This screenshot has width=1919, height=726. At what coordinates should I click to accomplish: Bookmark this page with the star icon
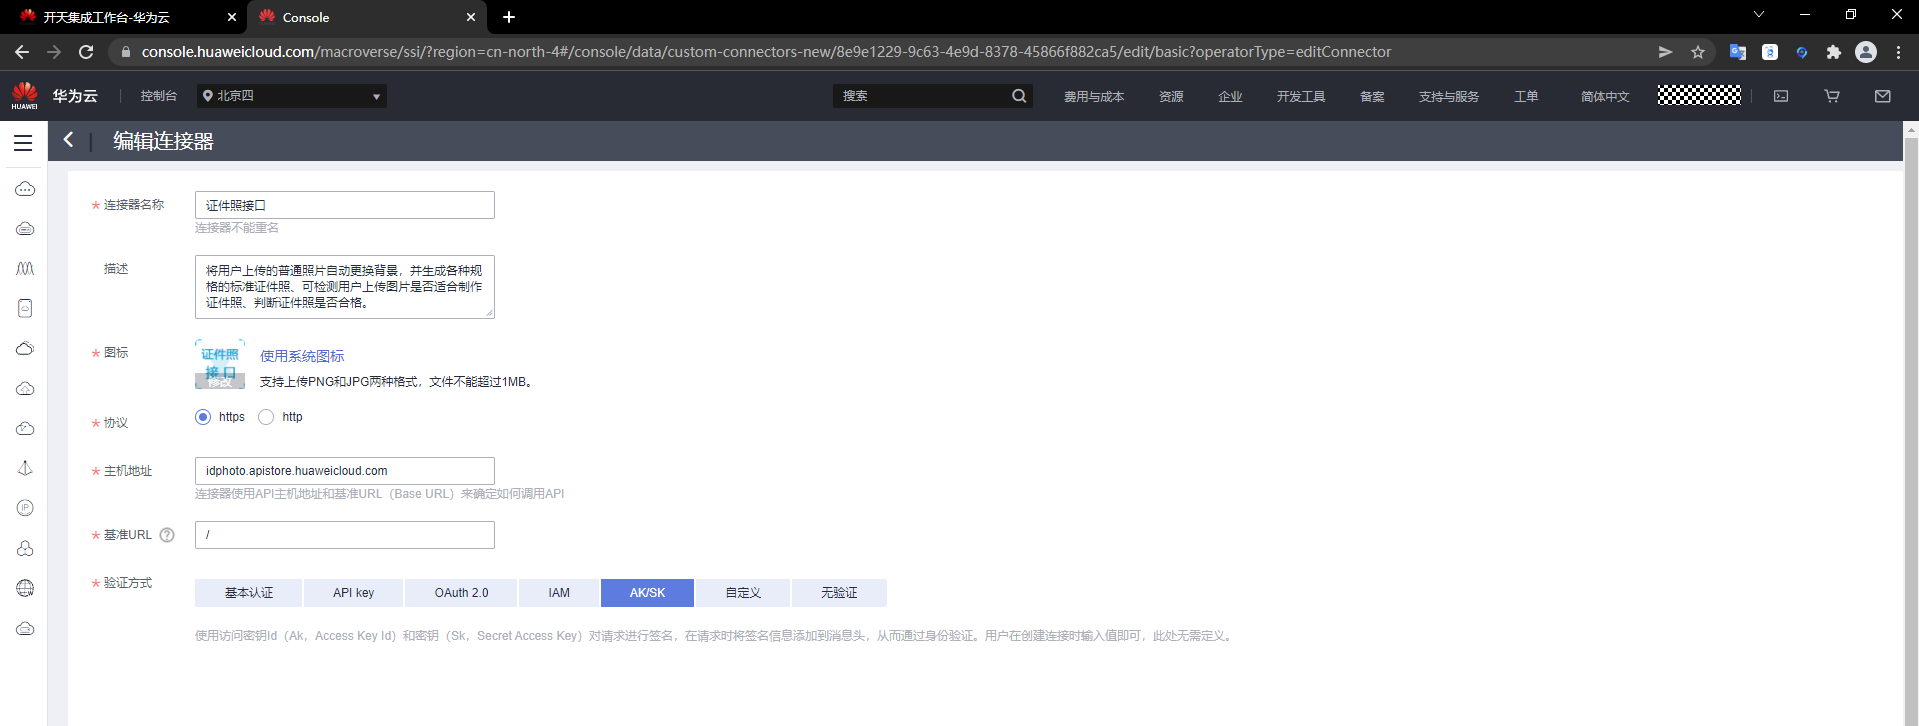coord(1698,52)
